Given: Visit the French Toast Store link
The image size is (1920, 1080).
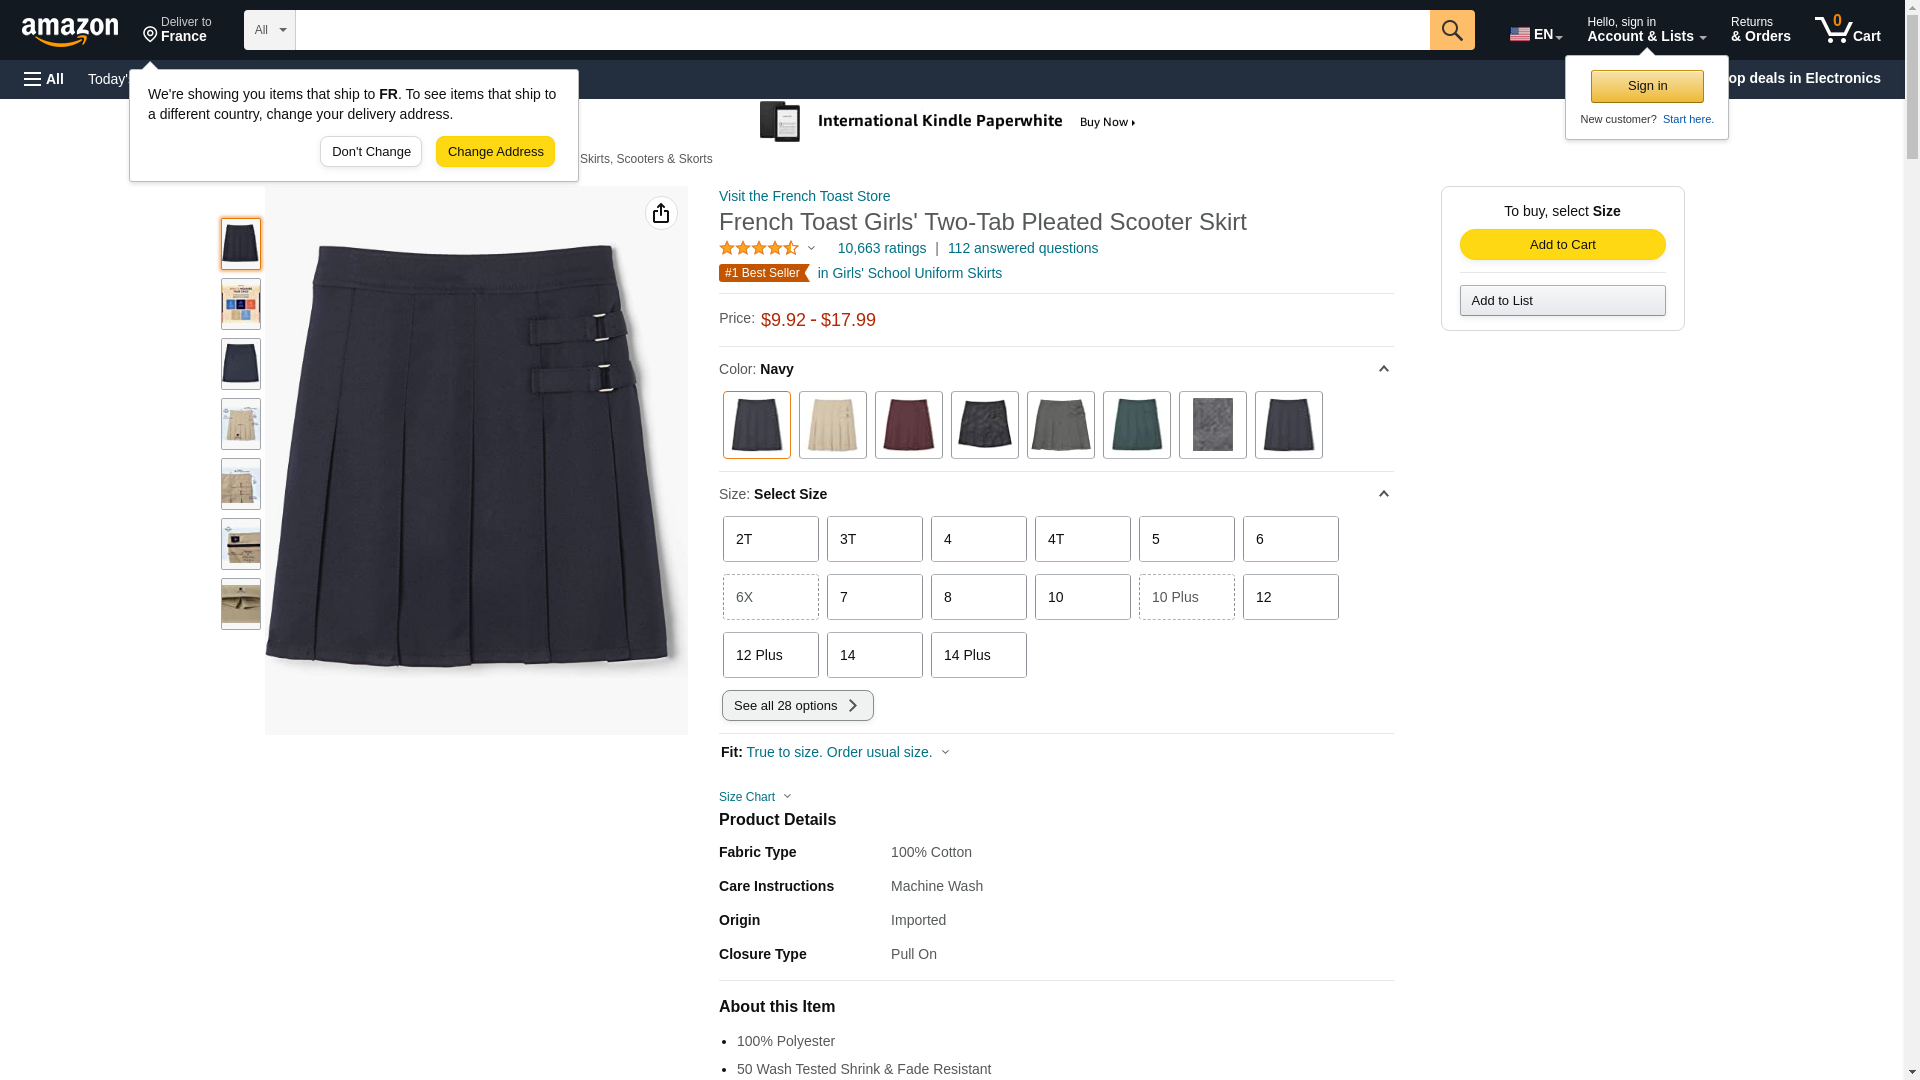Looking at the screenshot, I should (804, 196).
